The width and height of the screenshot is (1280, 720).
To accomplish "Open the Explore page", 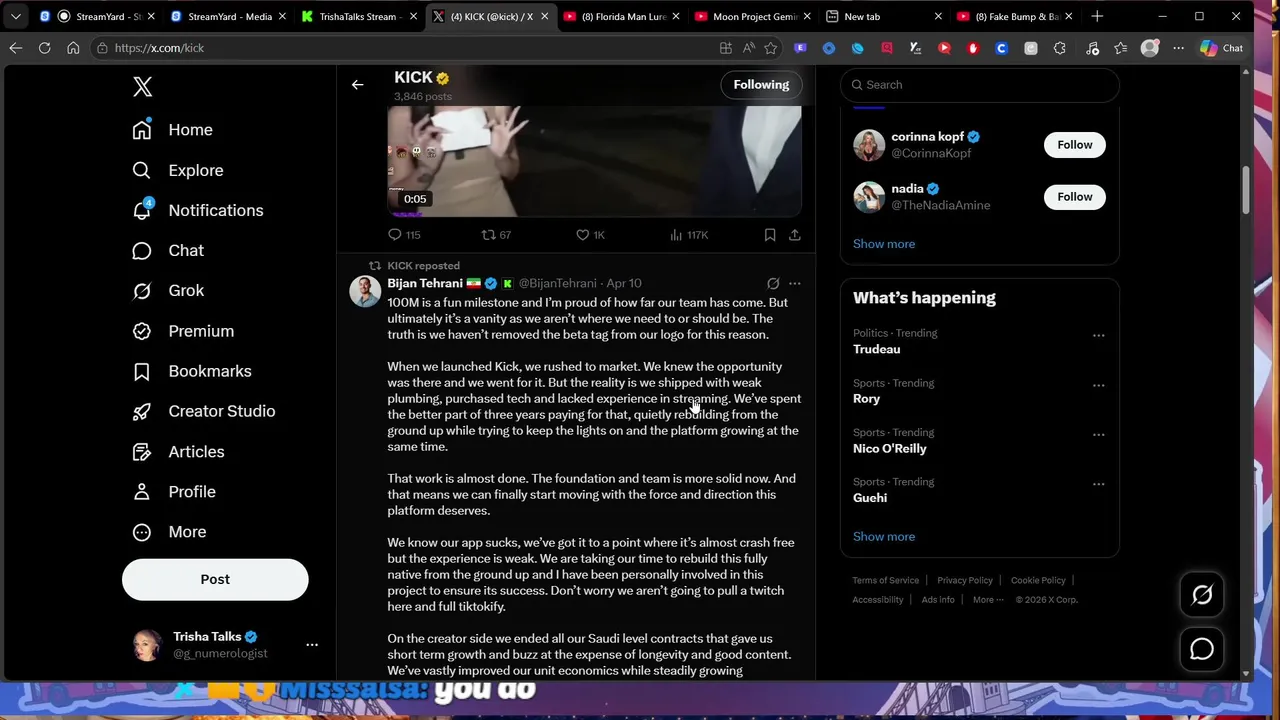I will pyautogui.click(x=178, y=170).
